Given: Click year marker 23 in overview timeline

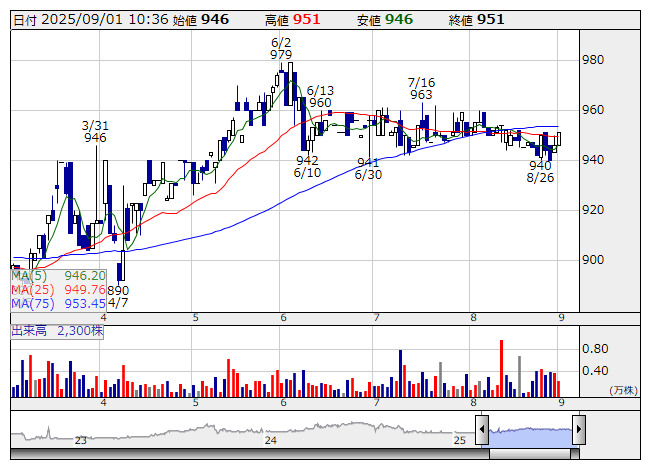Looking at the screenshot, I should pyautogui.click(x=80, y=440).
